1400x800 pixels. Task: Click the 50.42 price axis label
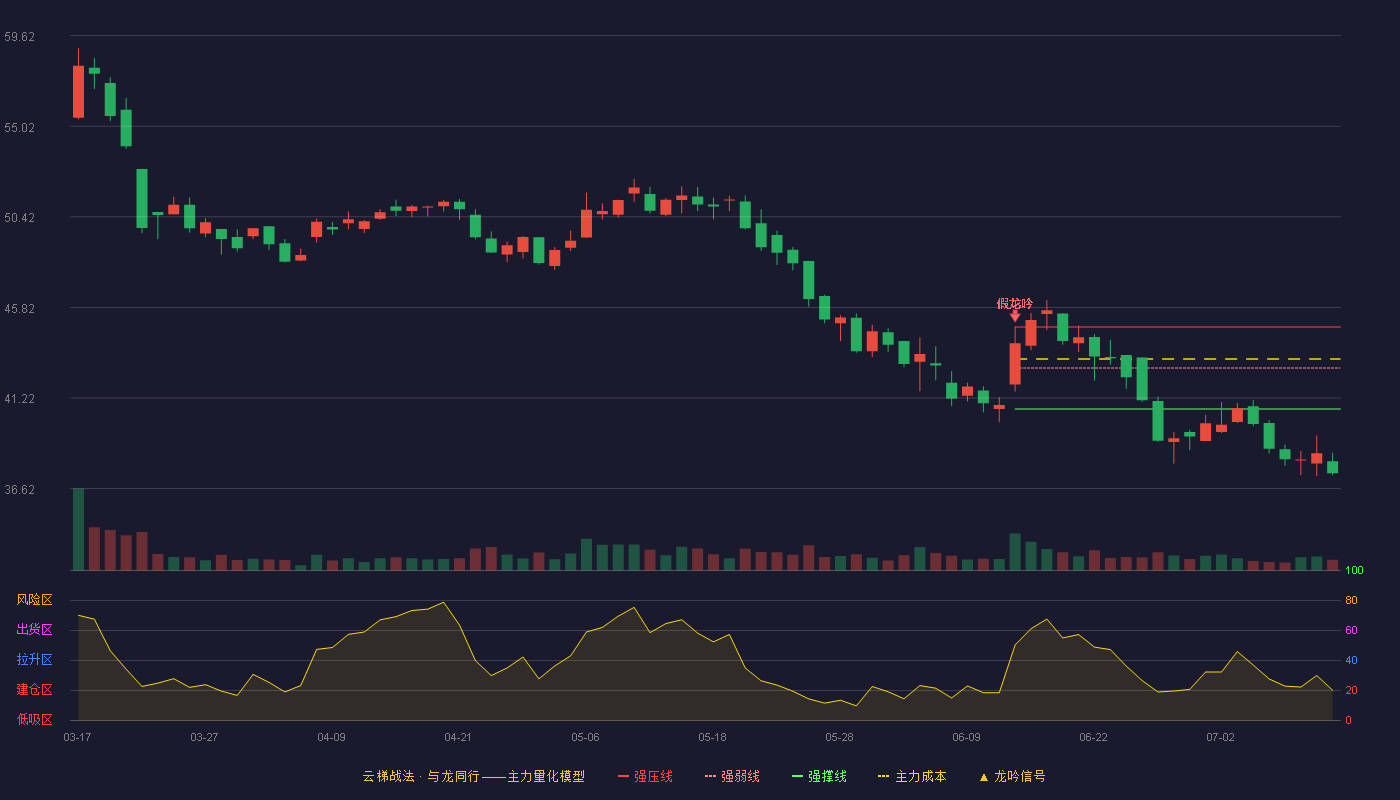pos(20,217)
